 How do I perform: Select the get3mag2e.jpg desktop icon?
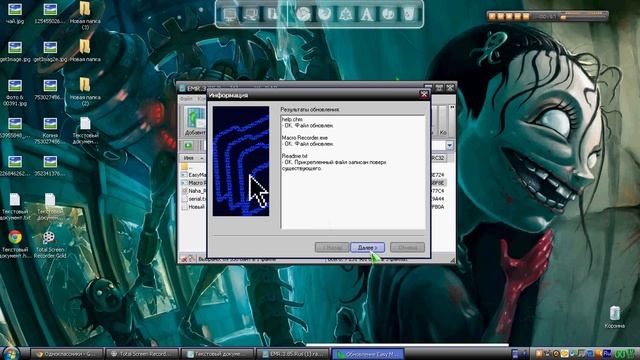50,51
